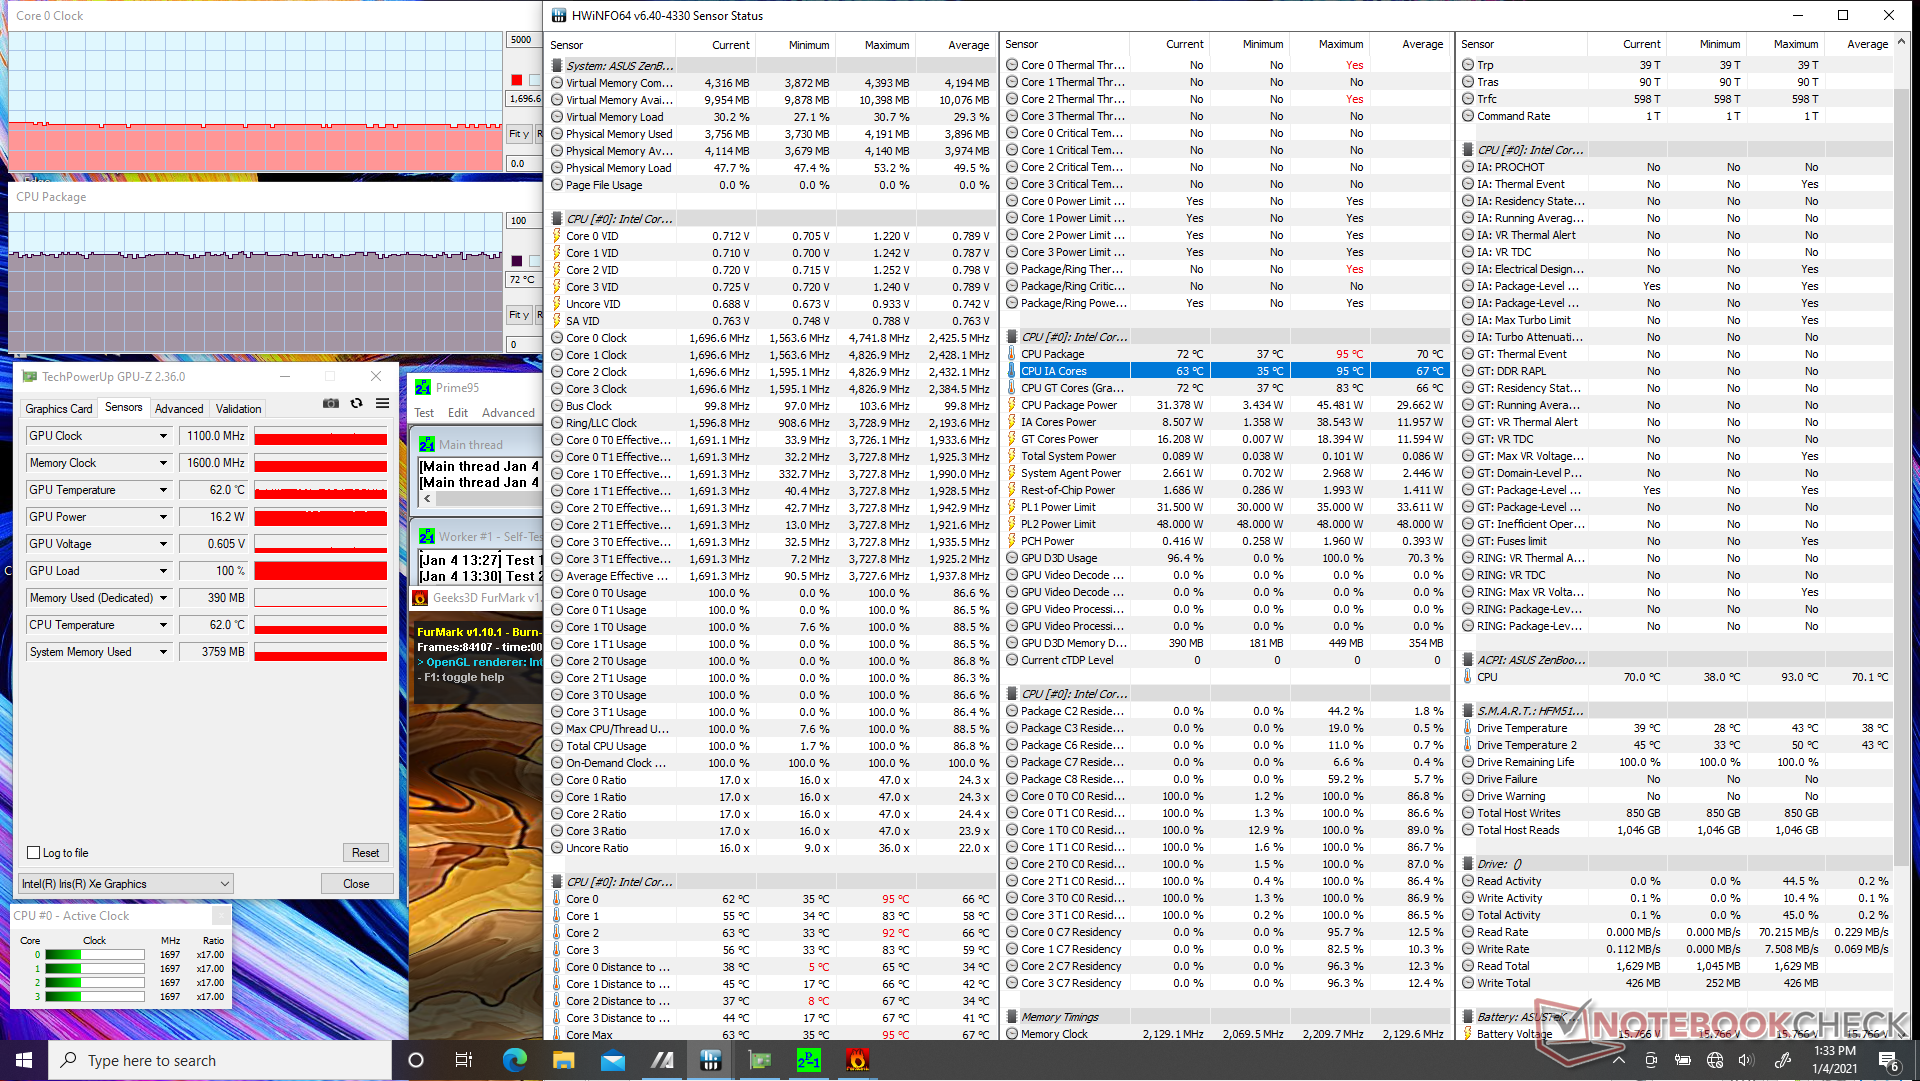Open the GPU-Z hamburger menu icon
The image size is (1920, 1081).
coord(382,403)
